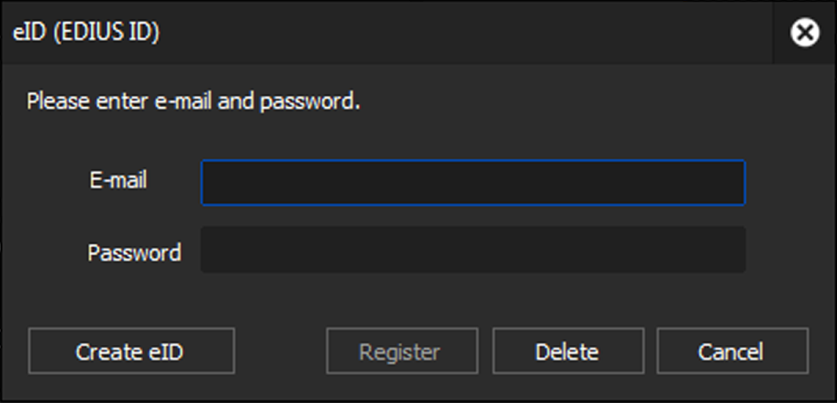This screenshot has width=837, height=403.
Task: Place cursor in the e-mail address box
Action: click(472, 183)
